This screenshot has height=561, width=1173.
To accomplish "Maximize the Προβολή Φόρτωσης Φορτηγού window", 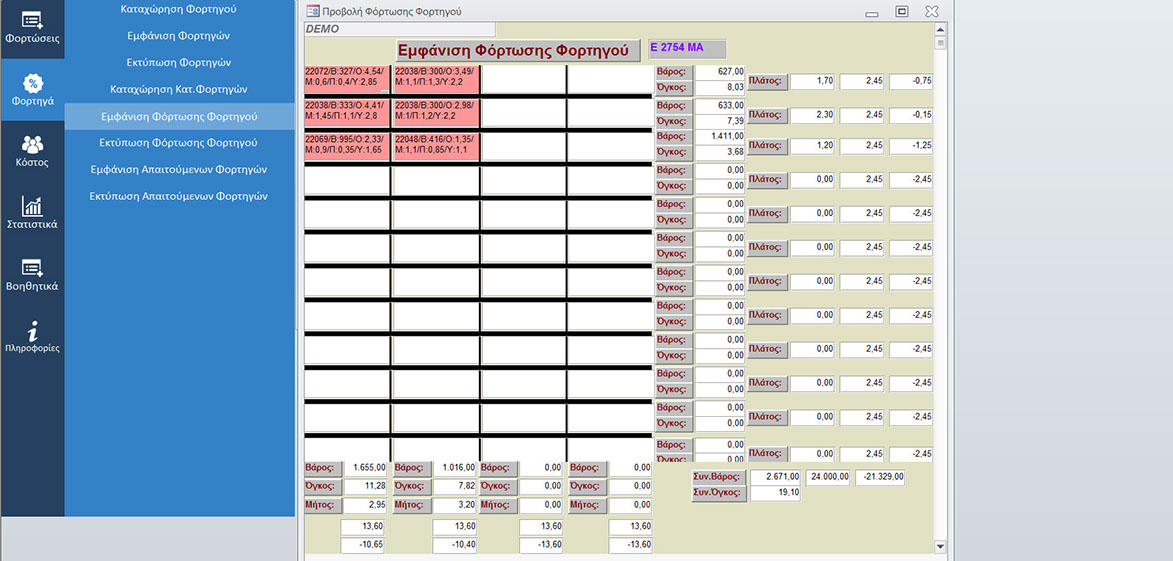I will click(x=901, y=11).
